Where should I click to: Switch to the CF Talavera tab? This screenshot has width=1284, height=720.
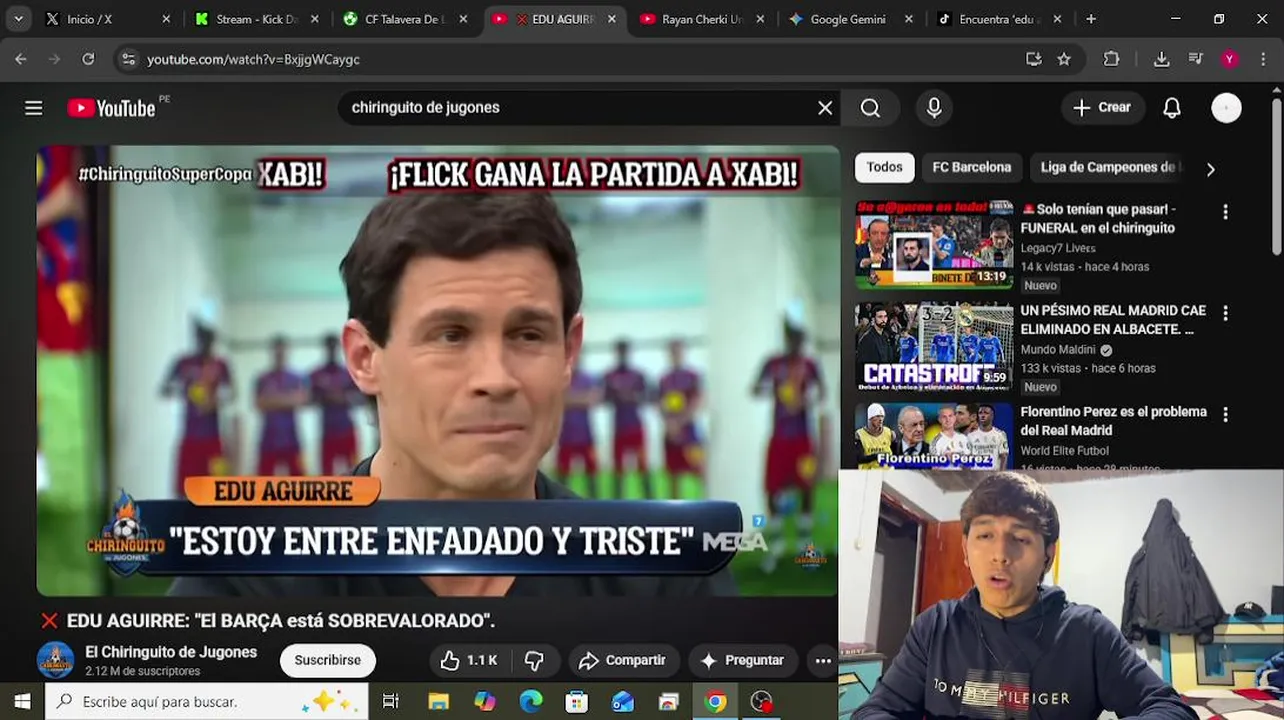[405, 19]
